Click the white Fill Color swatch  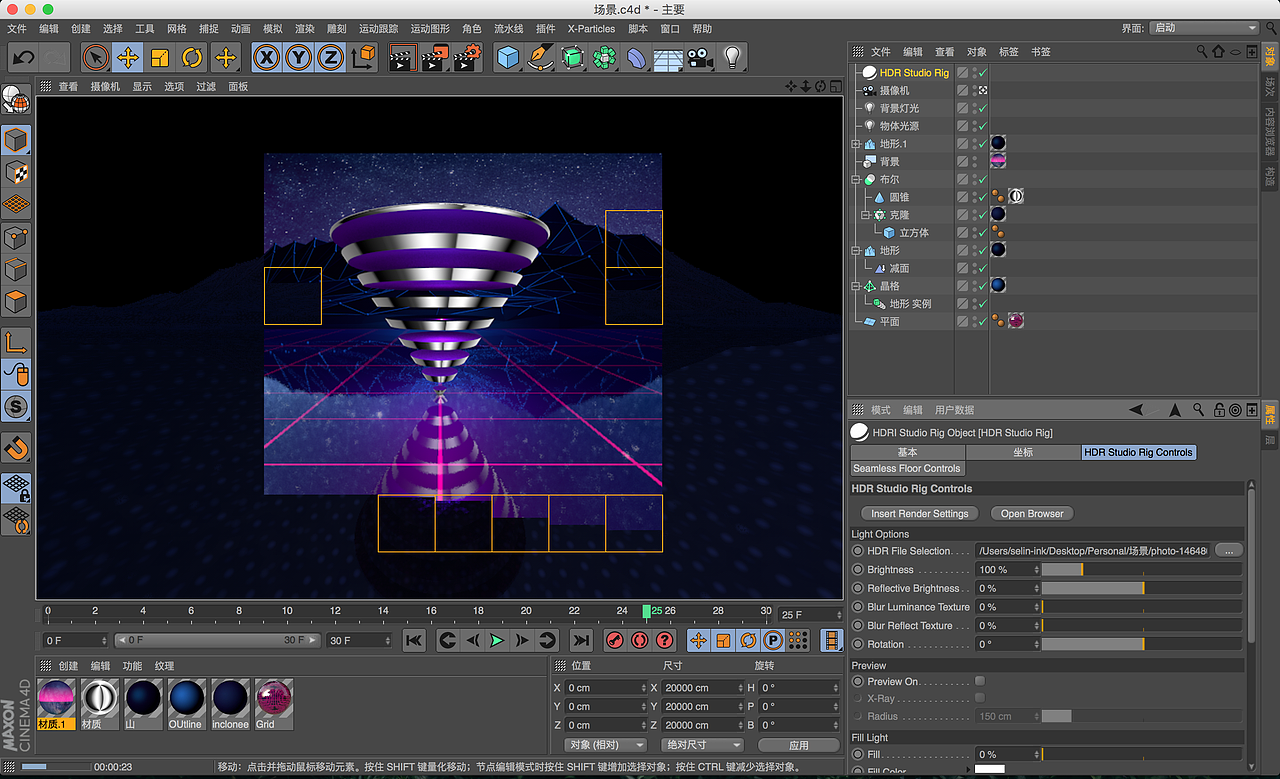[989, 769]
